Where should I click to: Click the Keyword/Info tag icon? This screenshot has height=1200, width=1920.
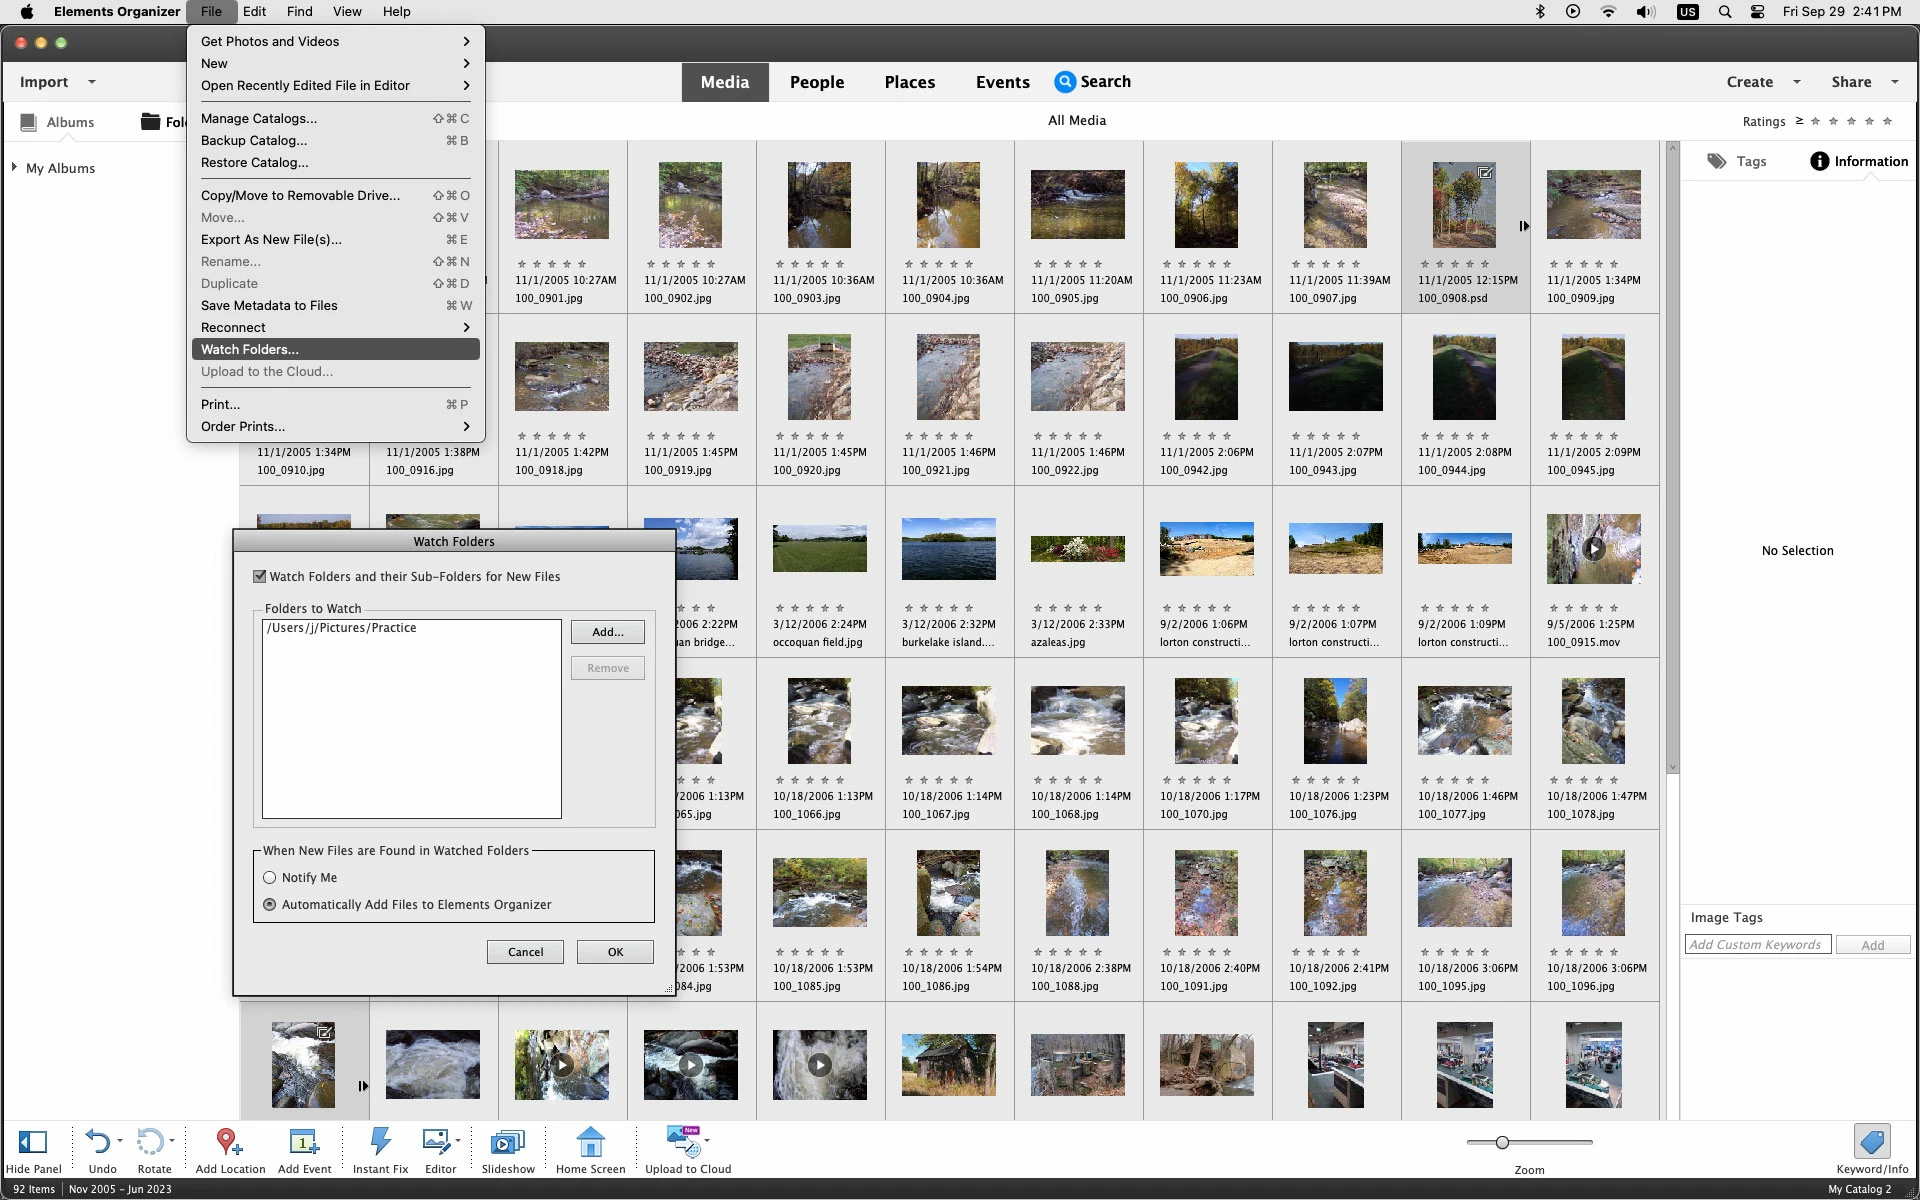coord(1871,1142)
